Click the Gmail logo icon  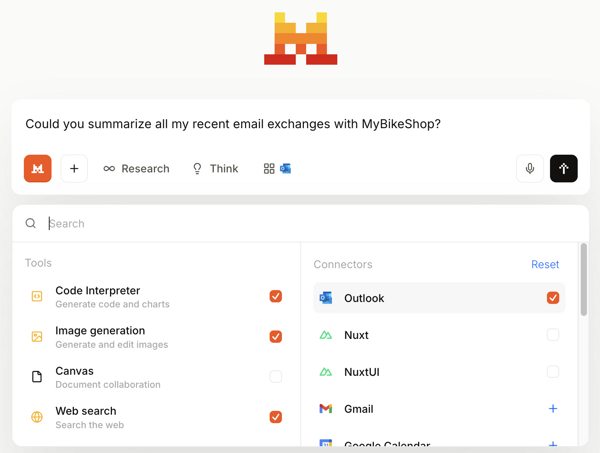(x=326, y=409)
